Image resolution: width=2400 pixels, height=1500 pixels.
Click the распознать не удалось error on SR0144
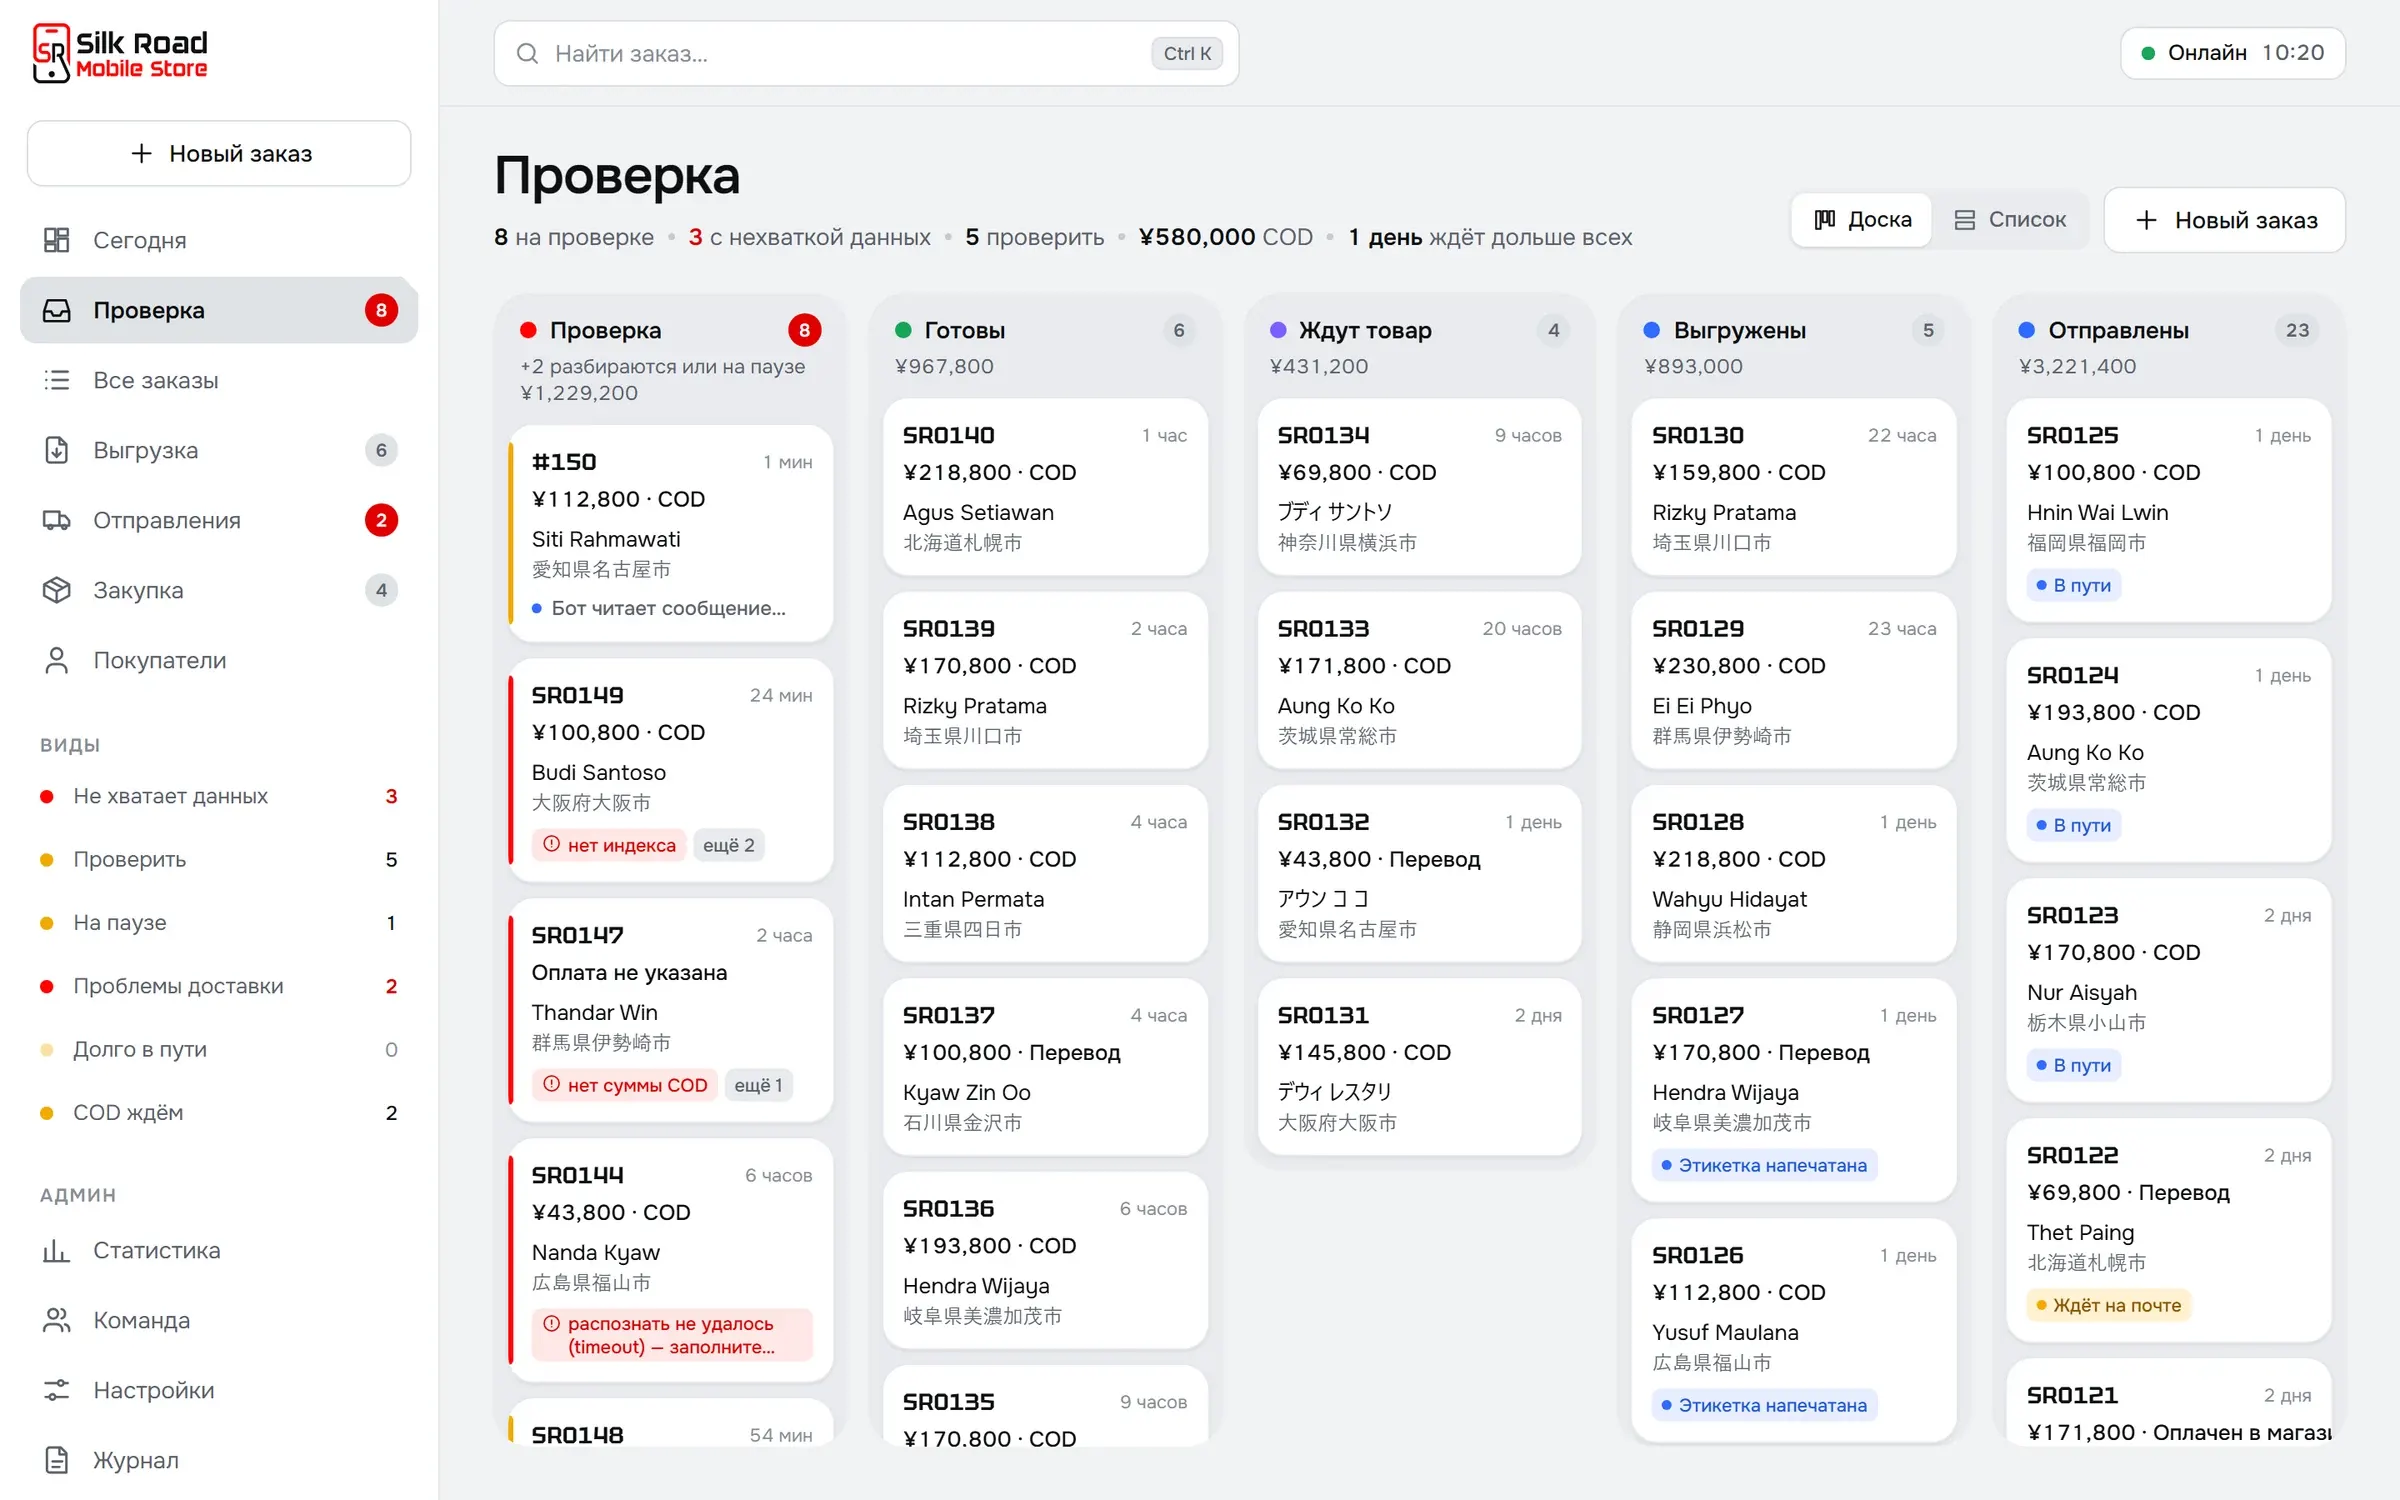pyautogui.click(x=672, y=1335)
